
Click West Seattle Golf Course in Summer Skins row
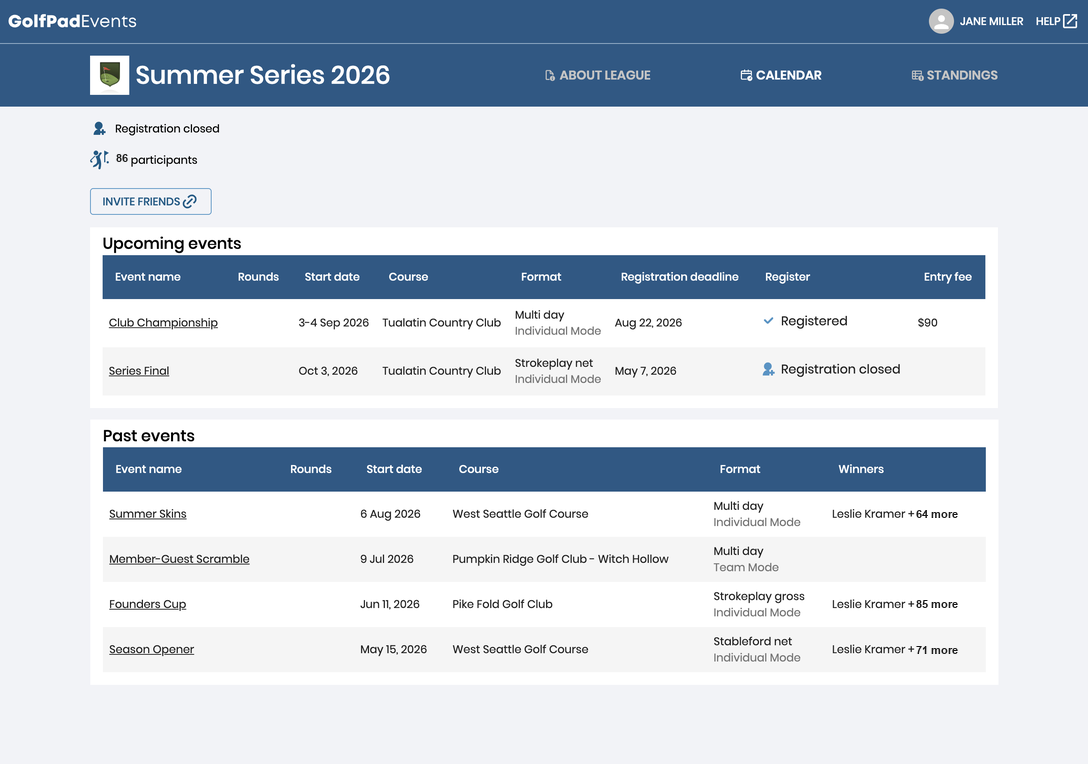[520, 513]
